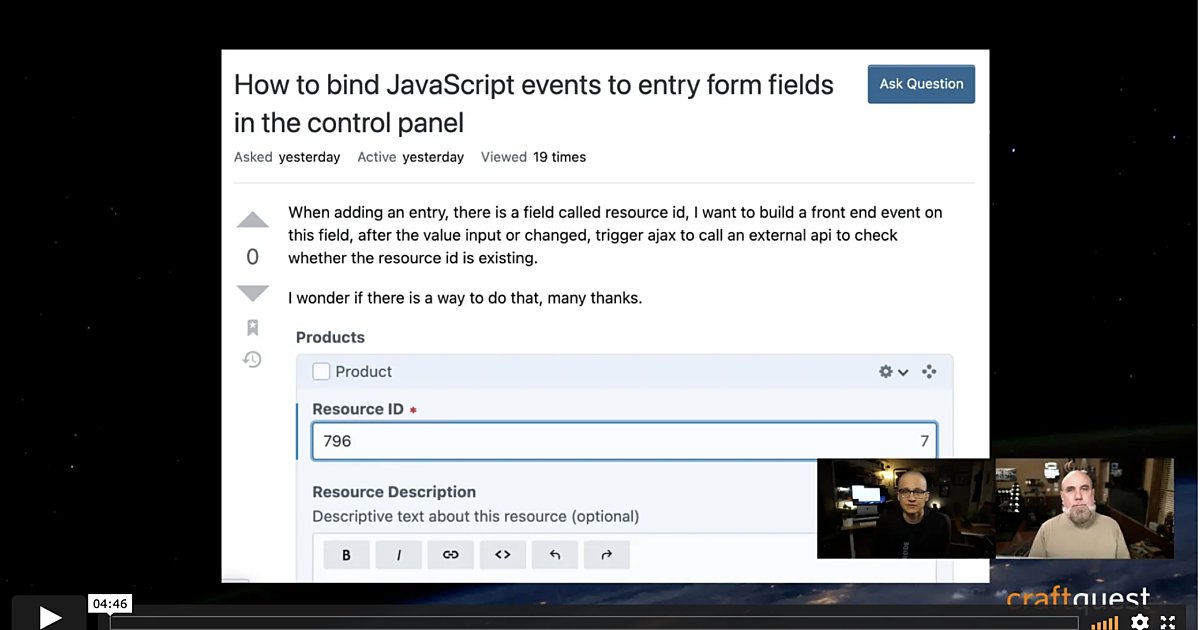Click the undo arrow in the text editor
The height and width of the screenshot is (630, 1200).
tap(555, 554)
